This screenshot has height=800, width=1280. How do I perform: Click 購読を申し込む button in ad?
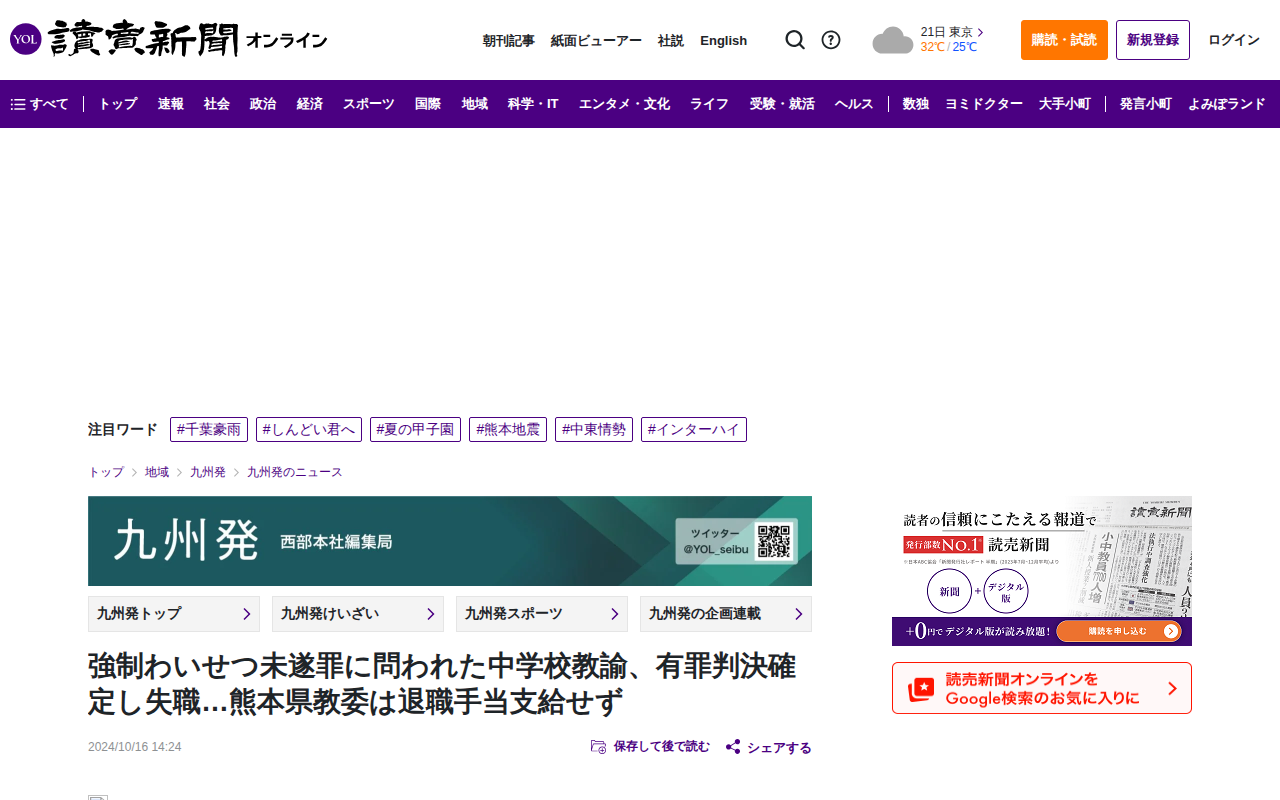[x=1119, y=631]
